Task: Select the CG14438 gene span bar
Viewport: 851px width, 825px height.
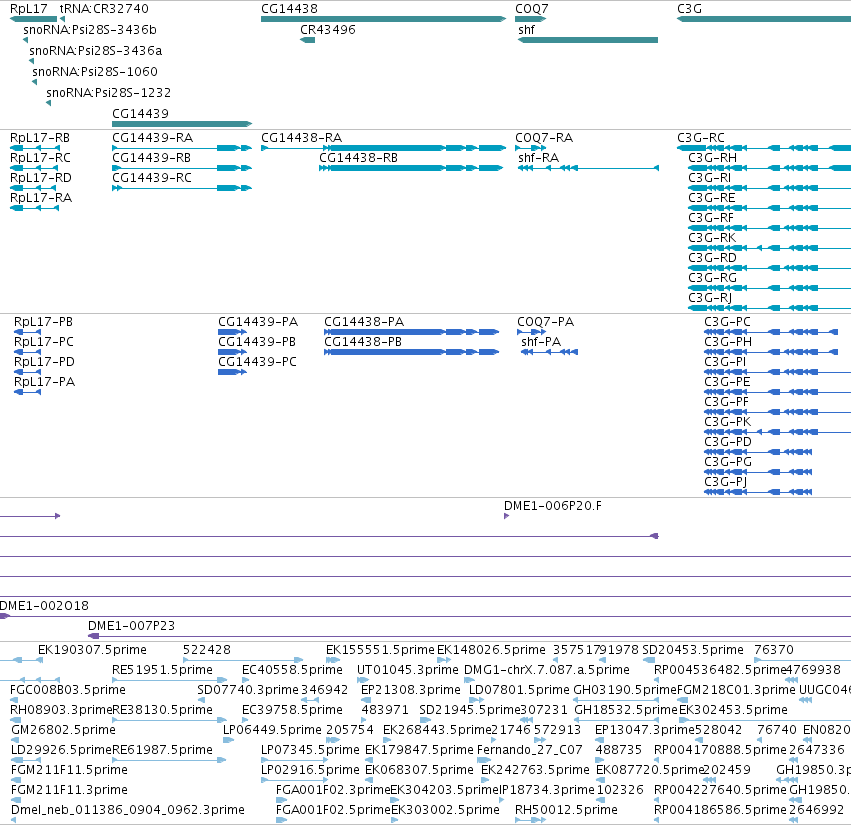Action: [x=383, y=19]
